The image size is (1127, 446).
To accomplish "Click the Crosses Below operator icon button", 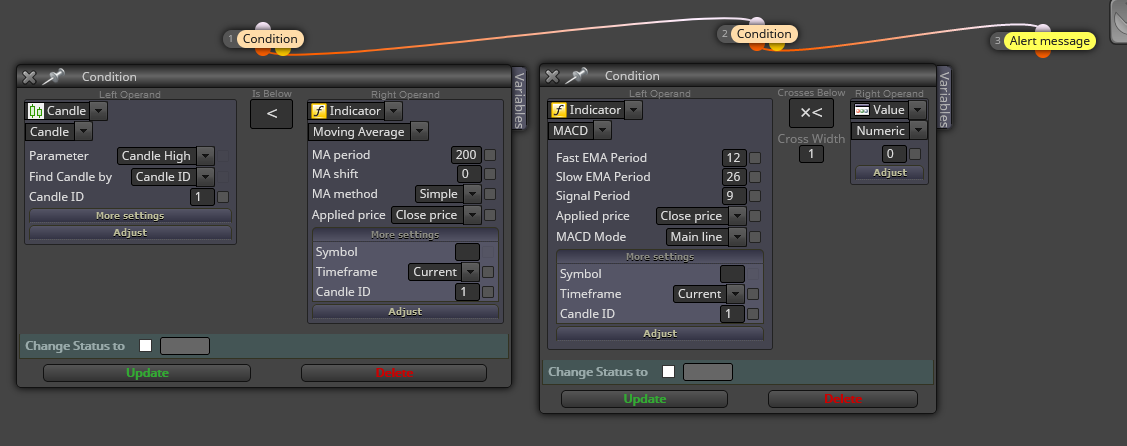I will [x=811, y=113].
